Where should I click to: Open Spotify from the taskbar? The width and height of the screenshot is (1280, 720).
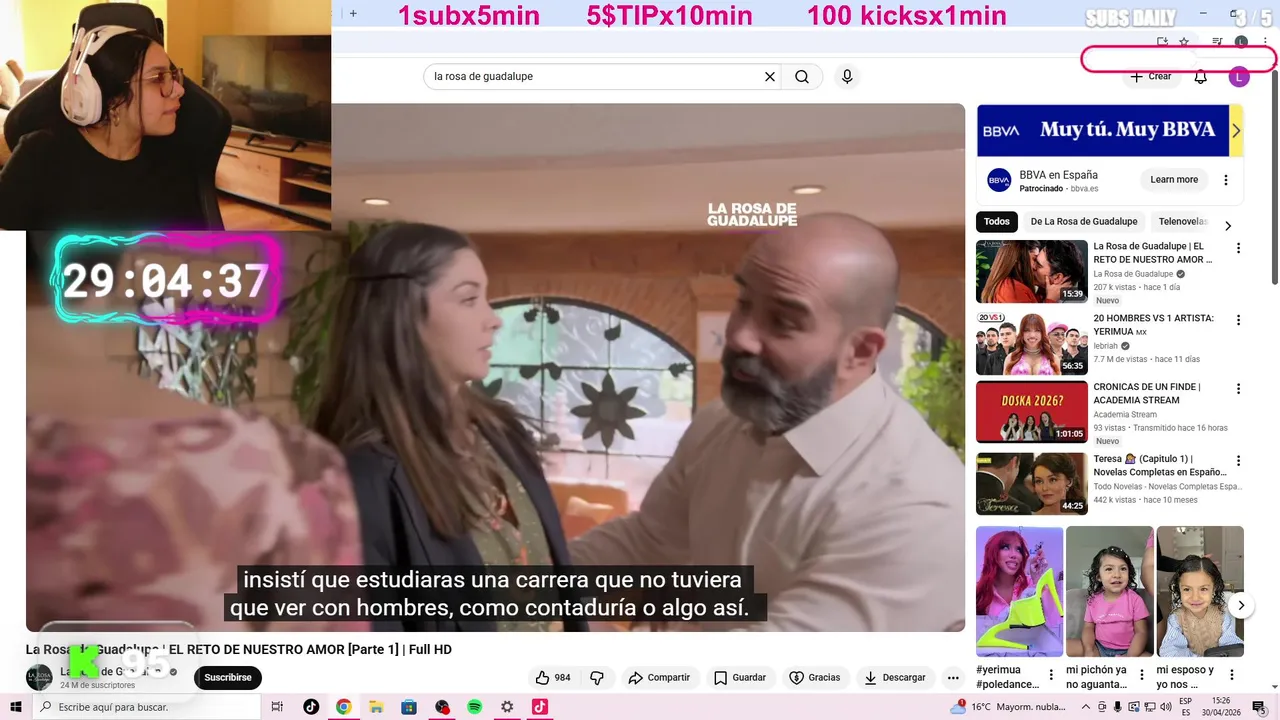[475, 707]
